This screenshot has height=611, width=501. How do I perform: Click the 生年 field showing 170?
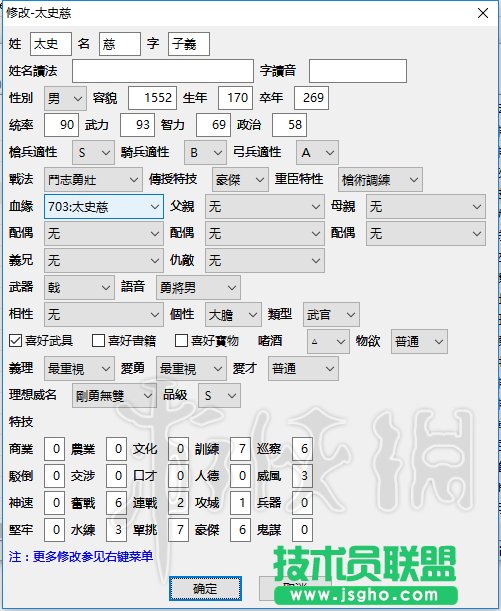coord(235,98)
